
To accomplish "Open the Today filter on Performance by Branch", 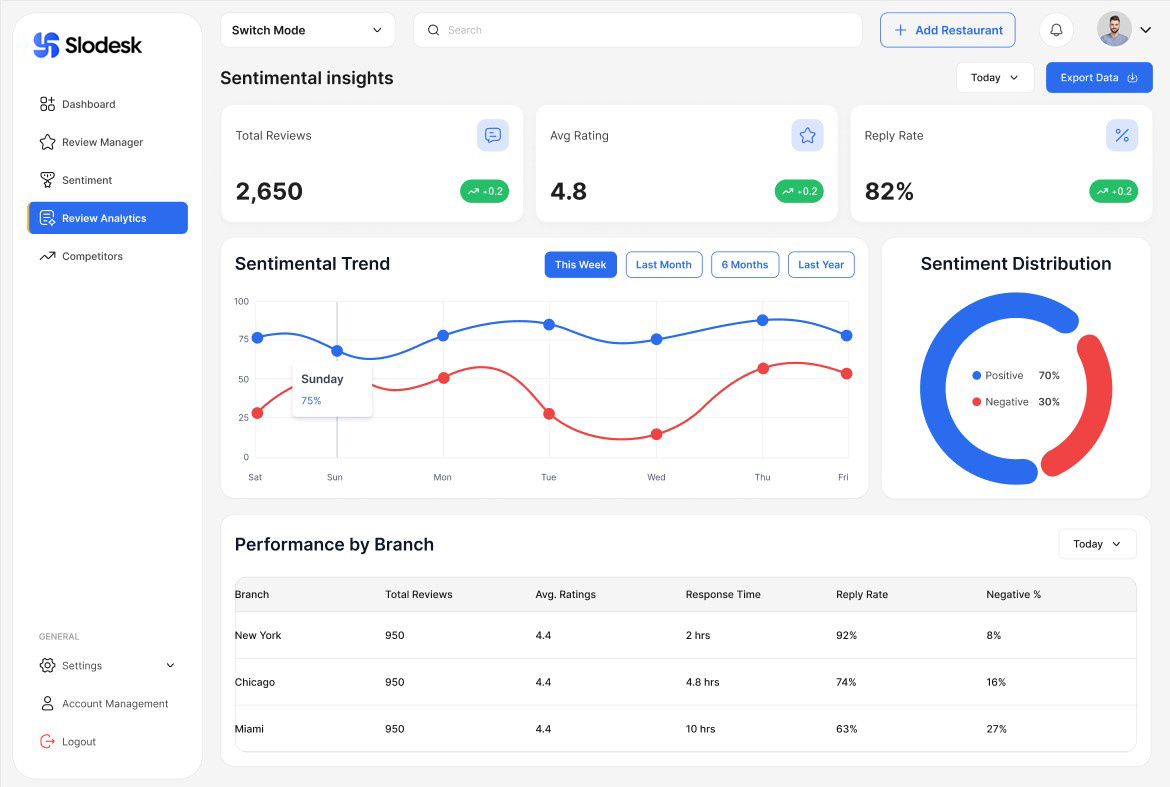I will point(1096,543).
